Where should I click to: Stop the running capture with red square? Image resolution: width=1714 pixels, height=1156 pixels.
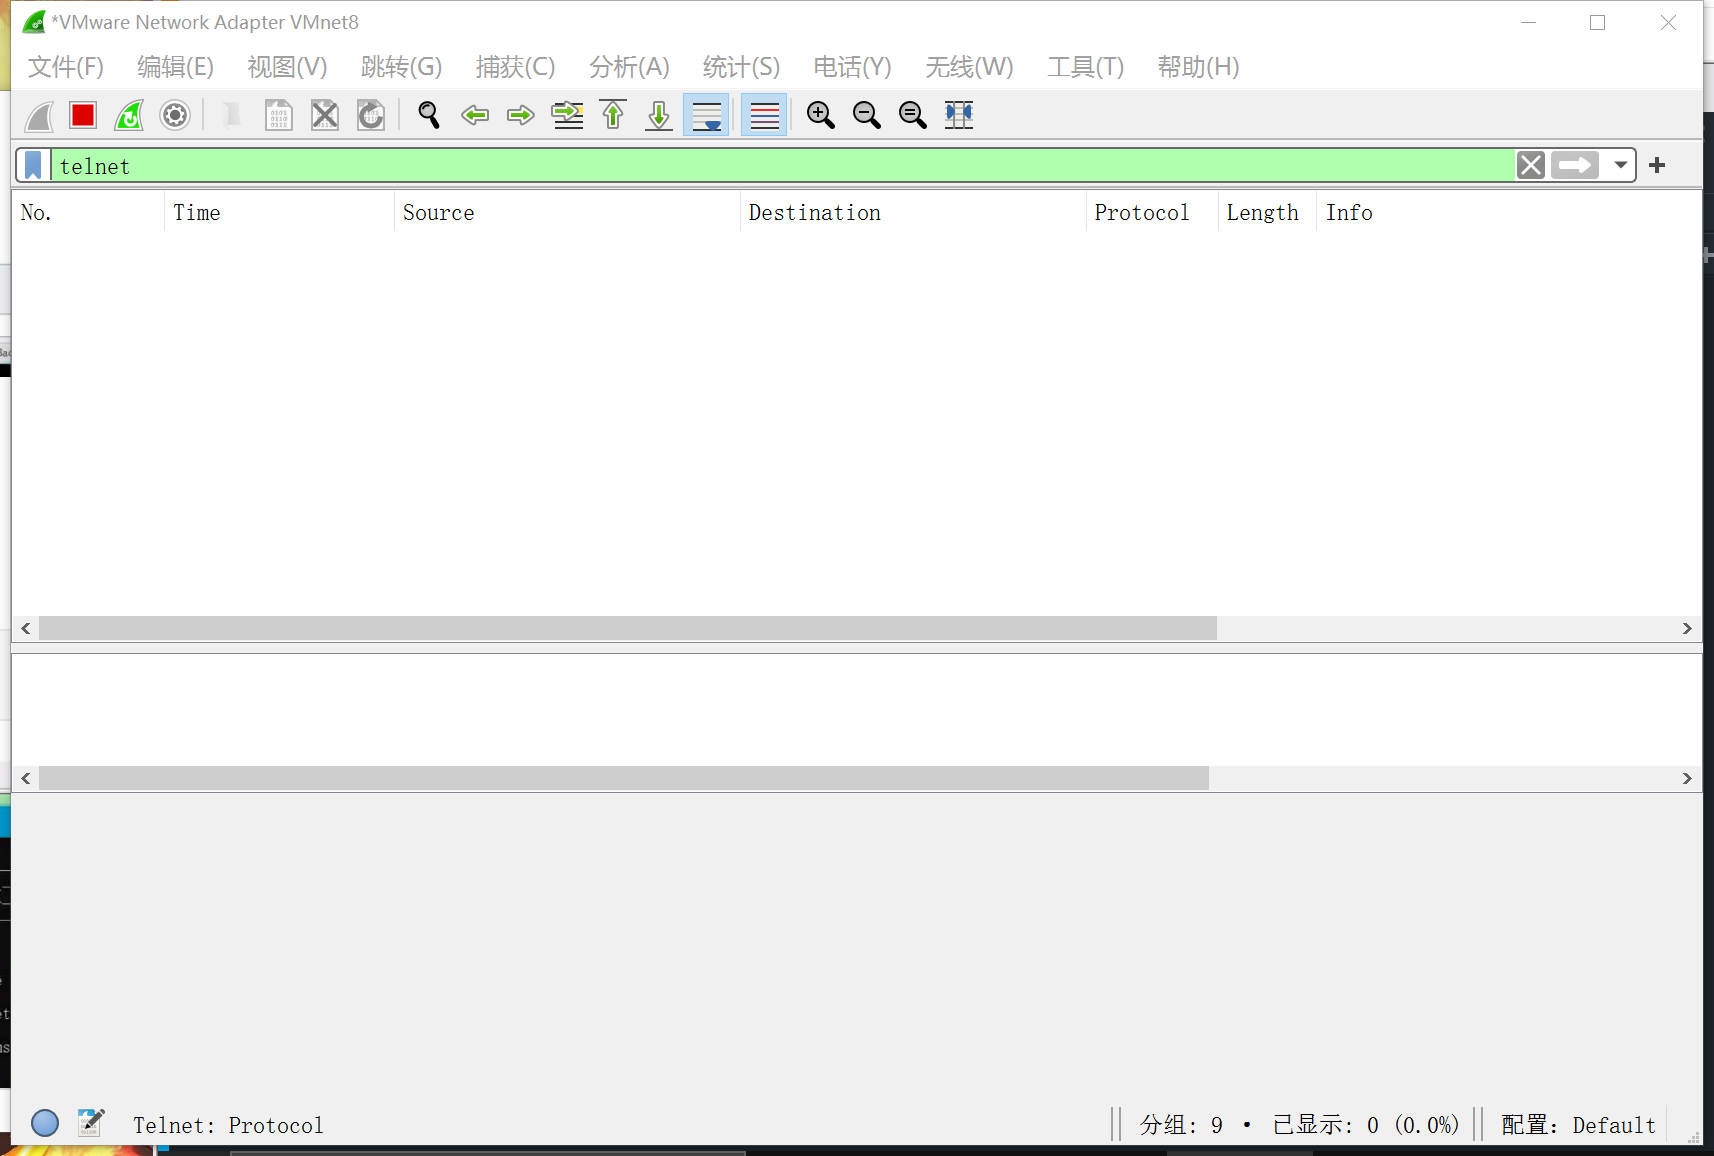click(83, 115)
